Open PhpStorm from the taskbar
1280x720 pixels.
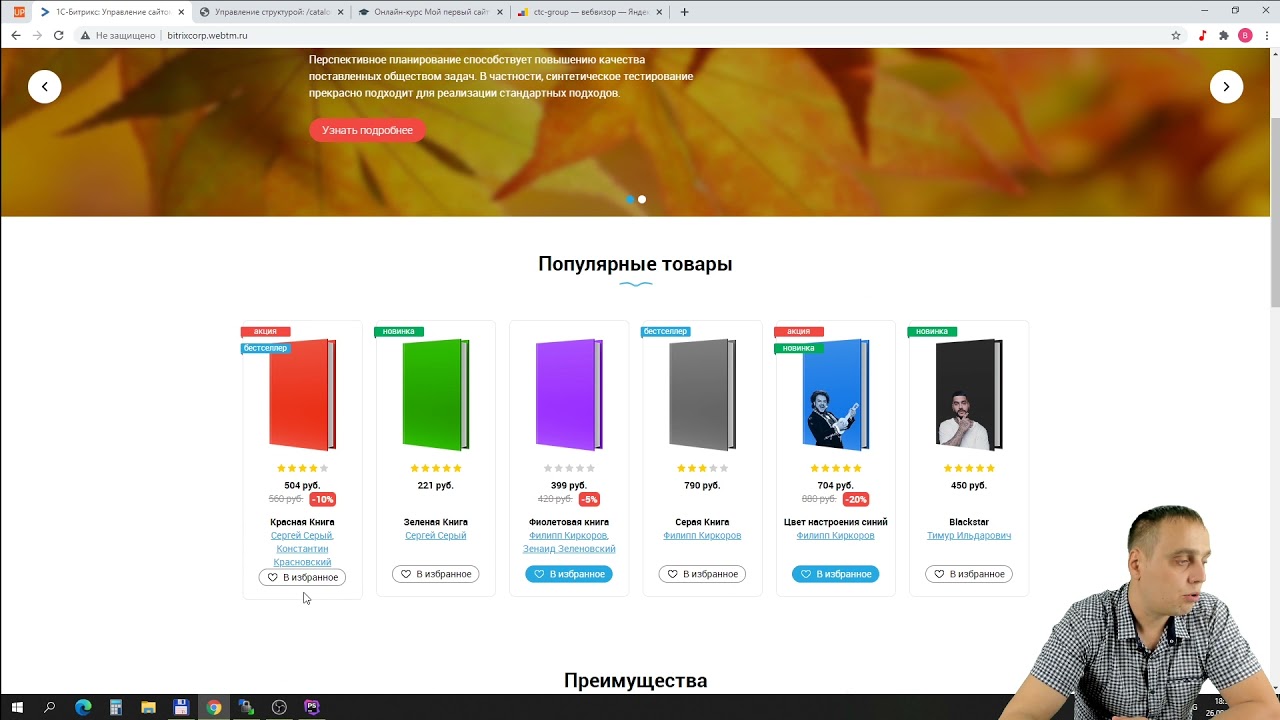coord(312,707)
